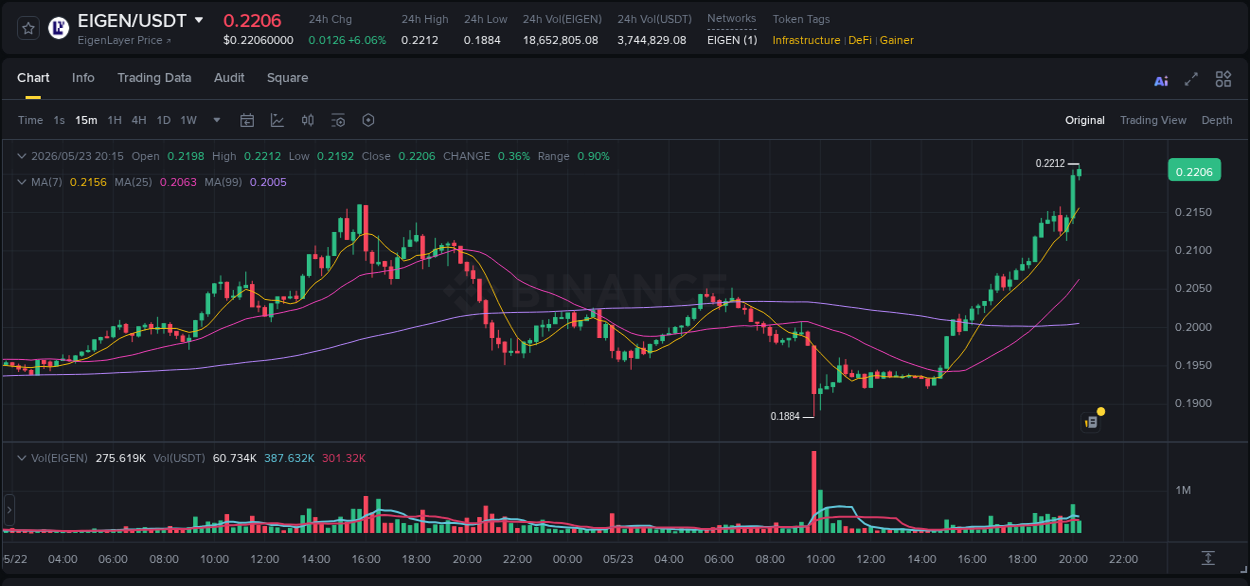Viewport: 1250px width, 586px height.
Task: Open the DeFi token tag
Action: 860,40
